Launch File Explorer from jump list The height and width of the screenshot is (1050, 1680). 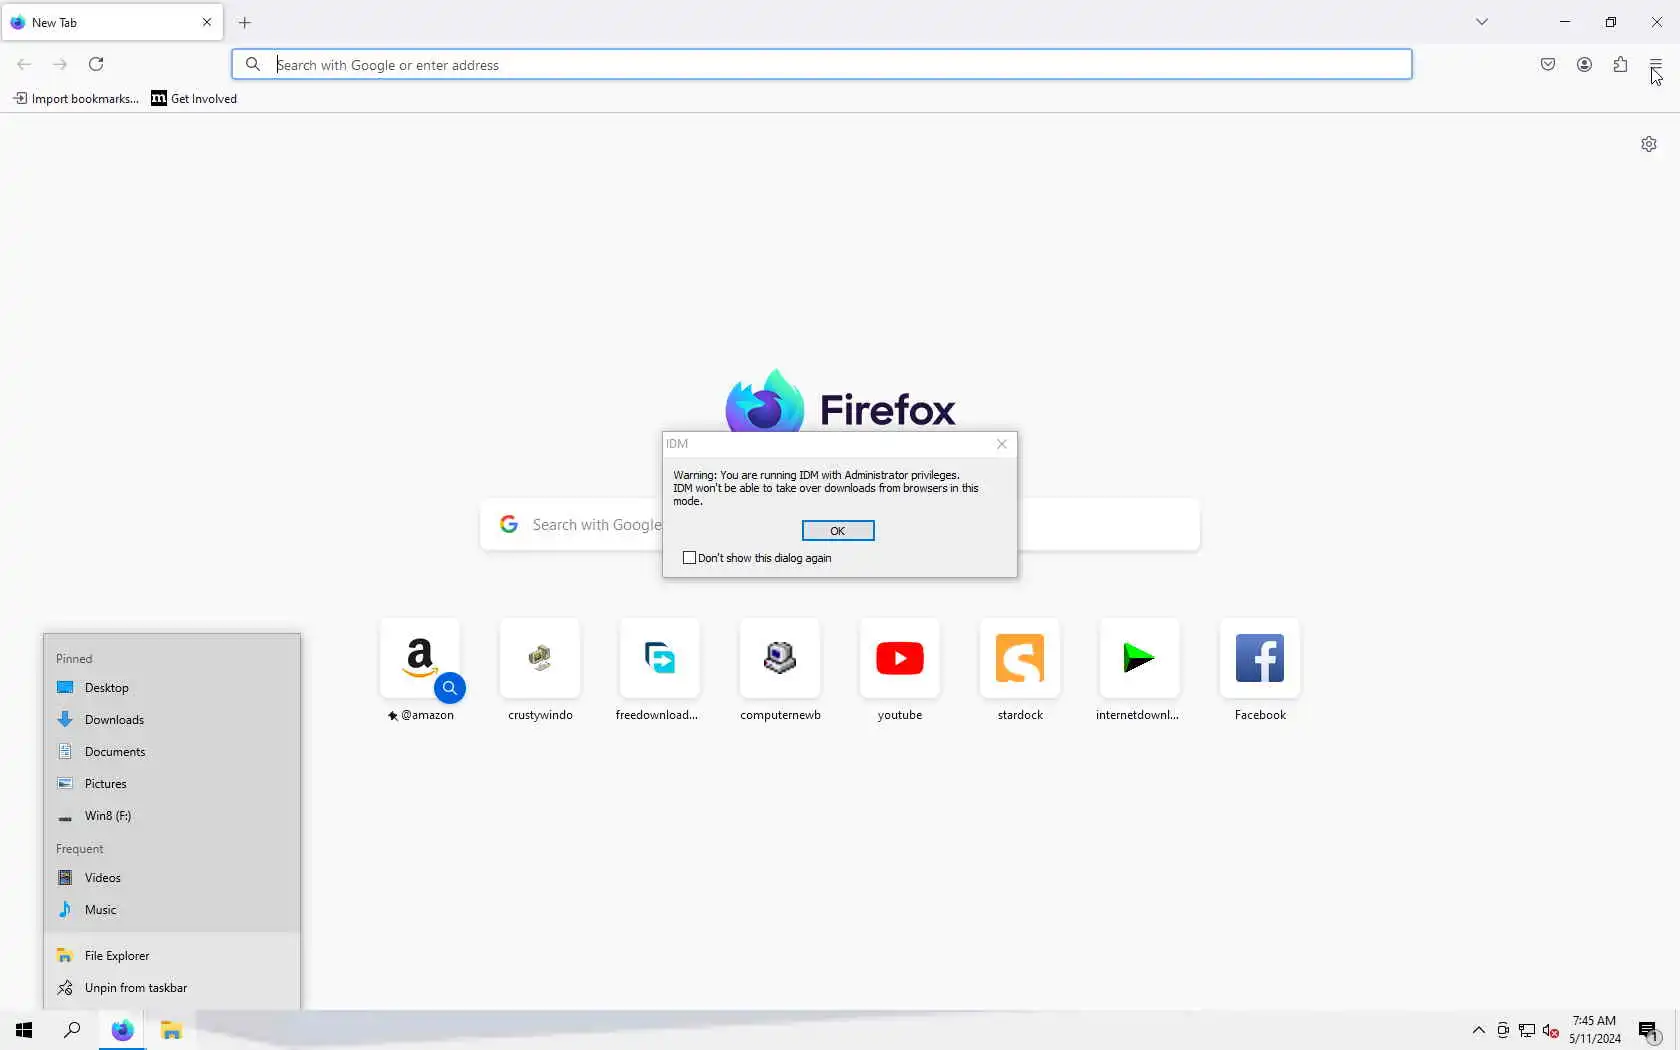(172, 956)
